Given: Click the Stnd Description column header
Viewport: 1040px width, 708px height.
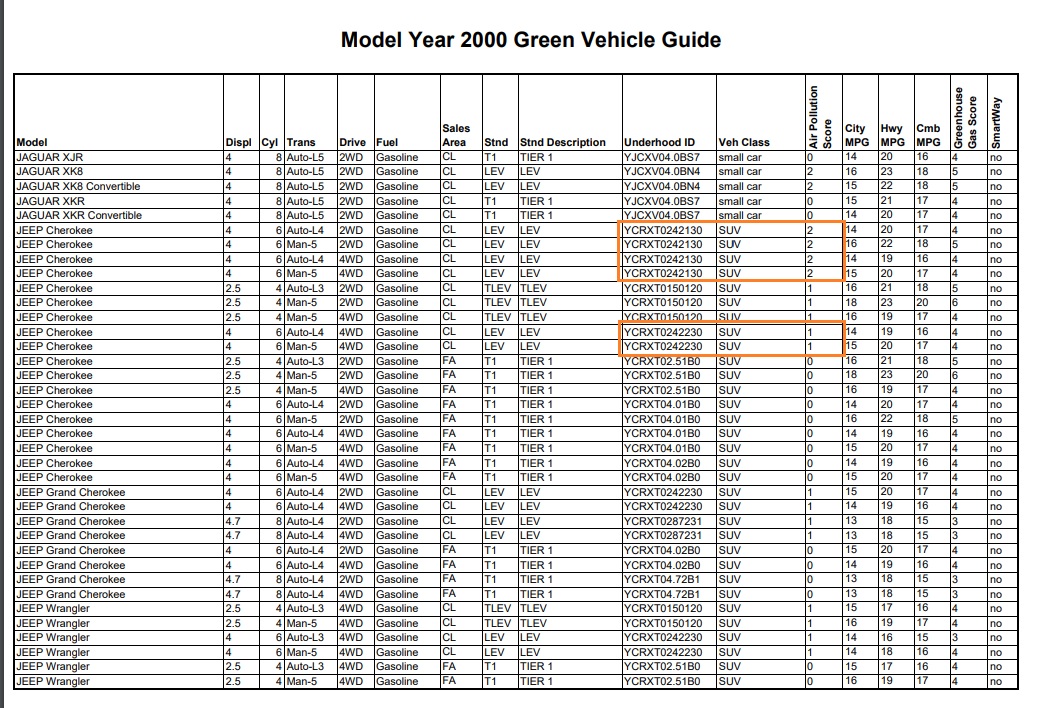Looking at the screenshot, I should [x=562, y=142].
